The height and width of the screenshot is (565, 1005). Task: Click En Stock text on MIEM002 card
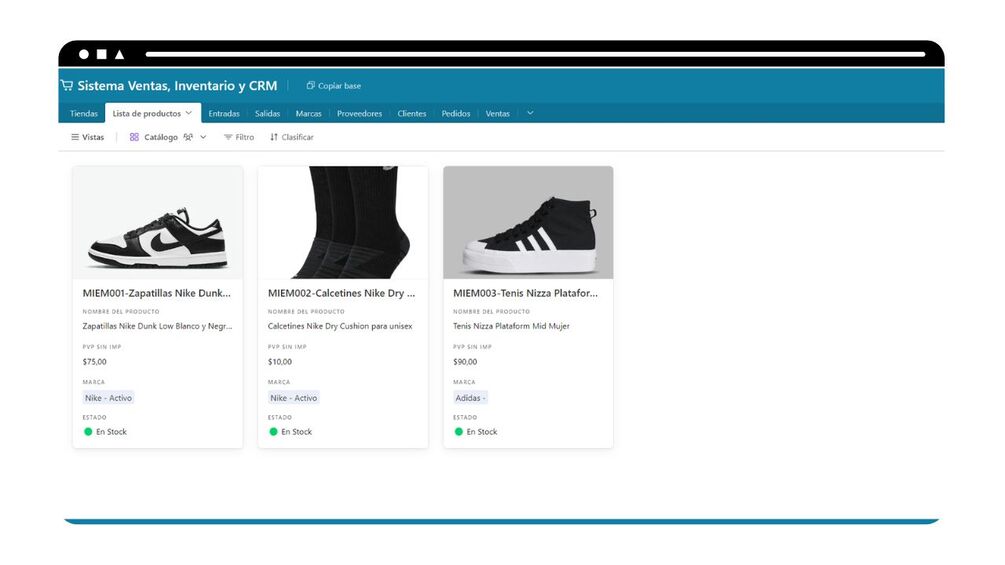[x=297, y=432]
